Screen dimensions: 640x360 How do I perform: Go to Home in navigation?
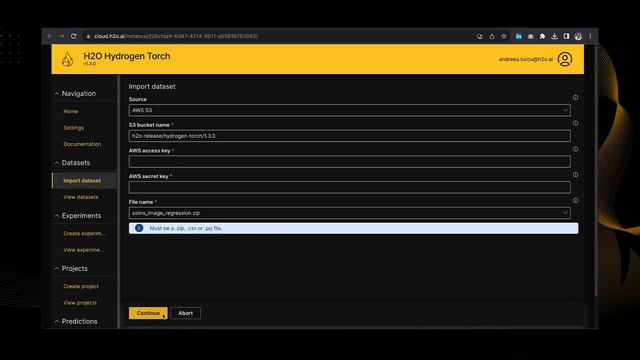click(71, 111)
